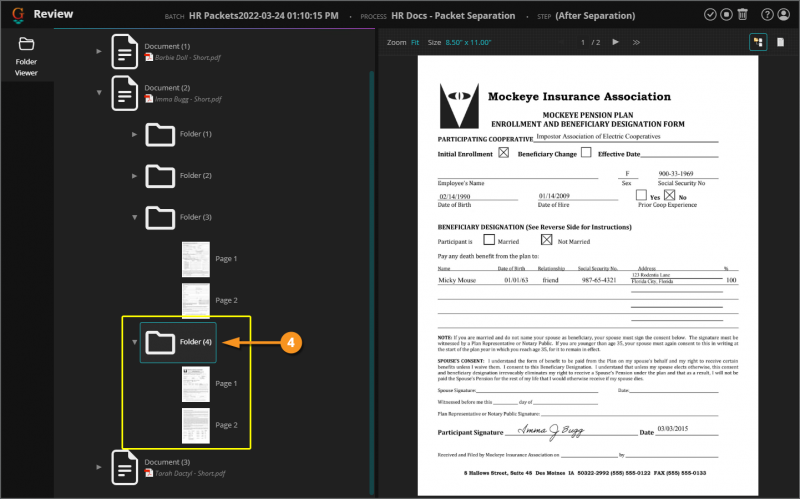Open help with the question mark icon
800x499 pixels.
click(767, 15)
